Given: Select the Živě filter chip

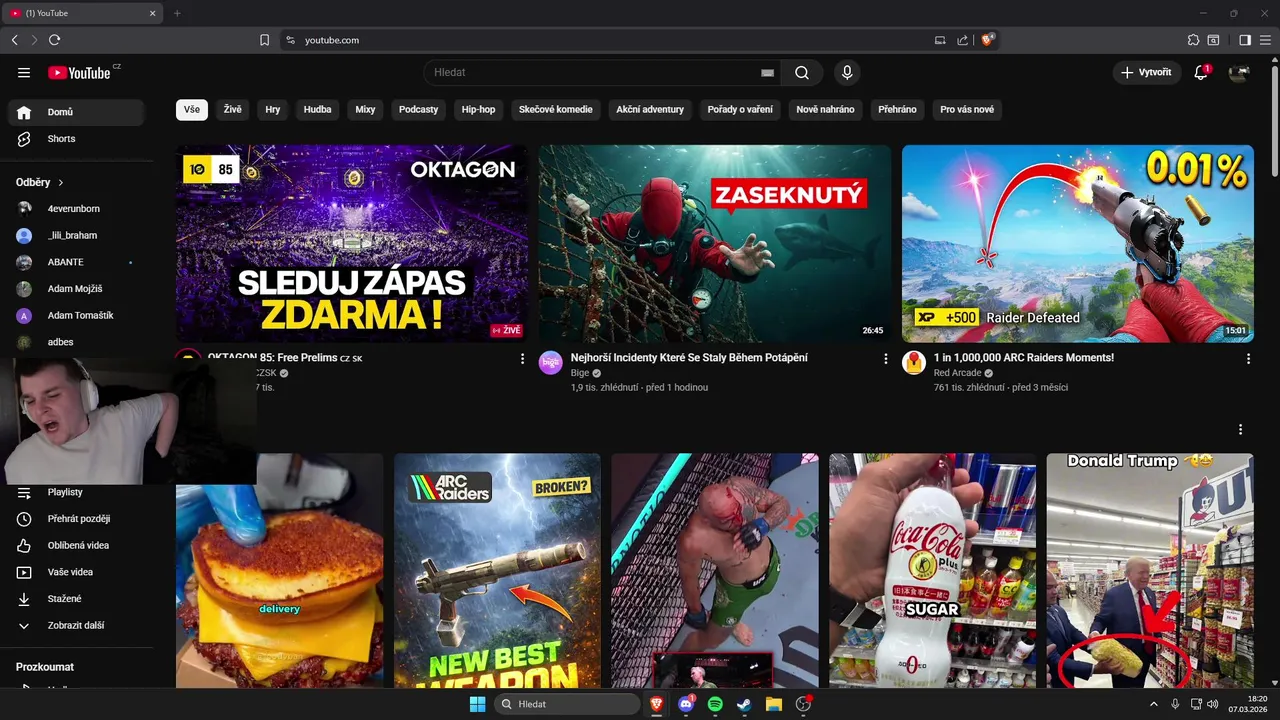Looking at the screenshot, I should pyautogui.click(x=233, y=109).
